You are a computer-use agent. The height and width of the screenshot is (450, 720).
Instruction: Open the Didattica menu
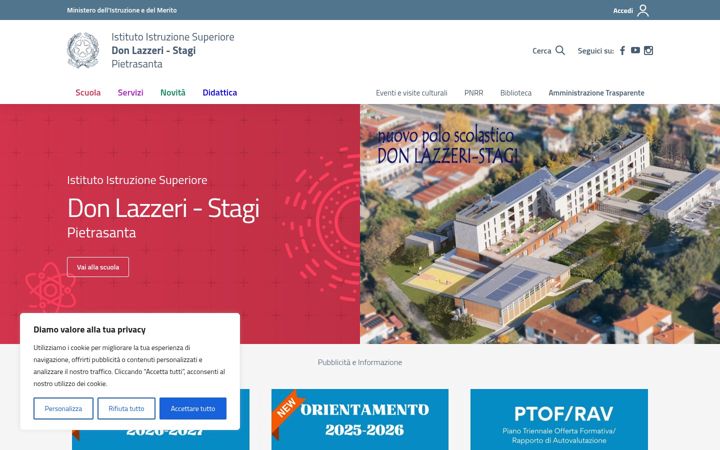tap(219, 92)
